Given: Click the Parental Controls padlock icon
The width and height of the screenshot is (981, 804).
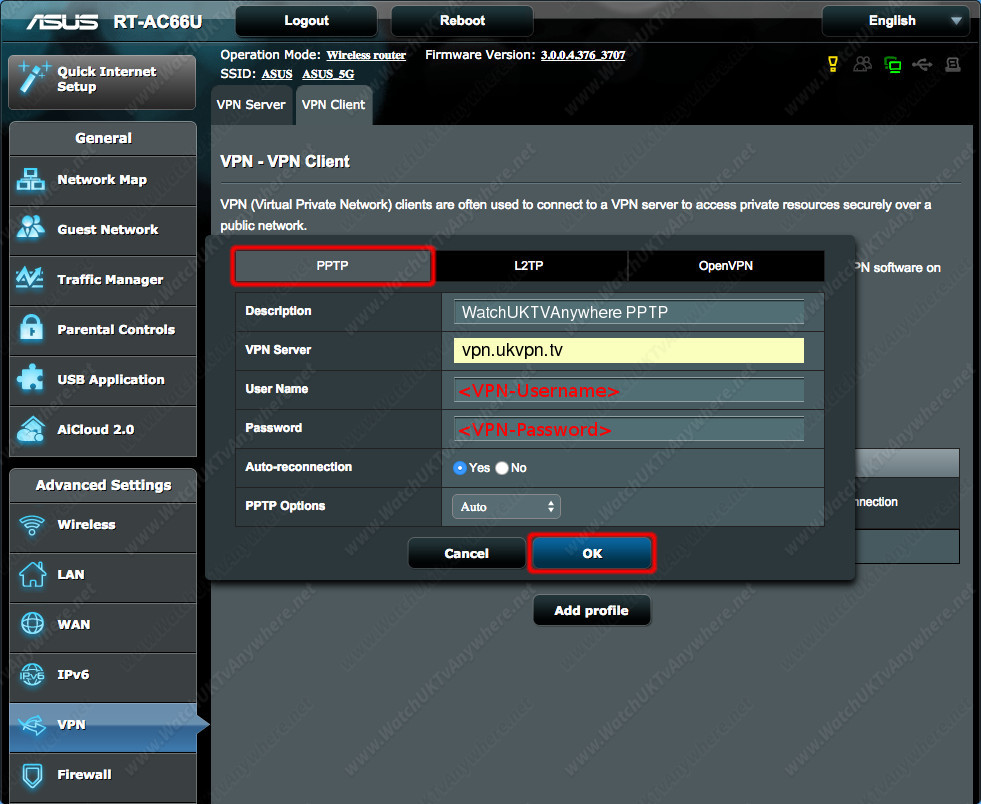Looking at the screenshot, I should [31, 327].
